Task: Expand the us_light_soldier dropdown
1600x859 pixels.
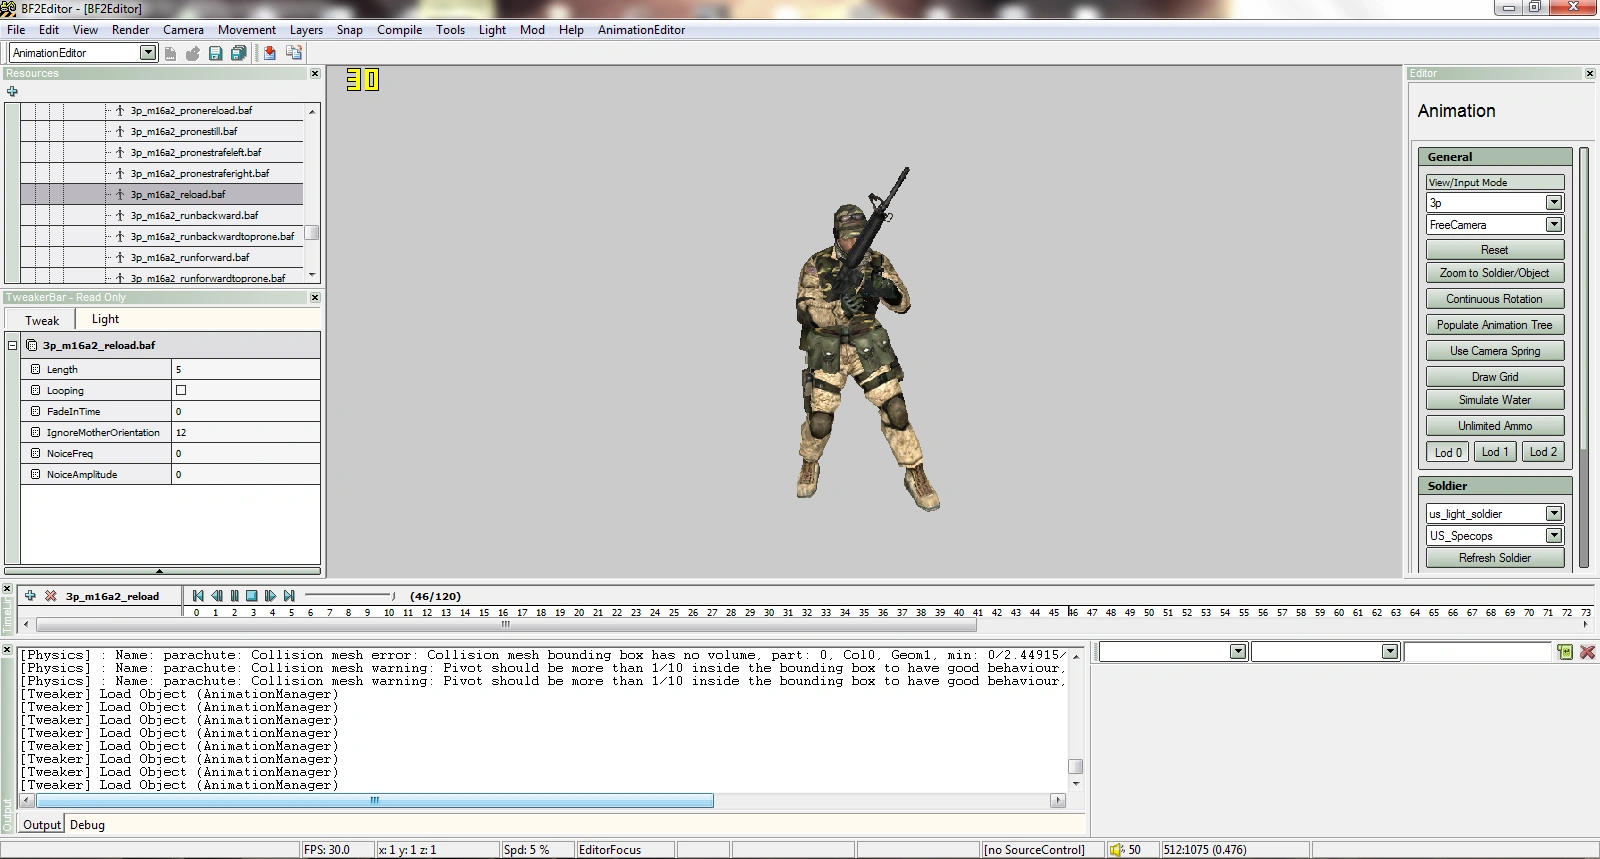Action: (x=1553, y=514)
